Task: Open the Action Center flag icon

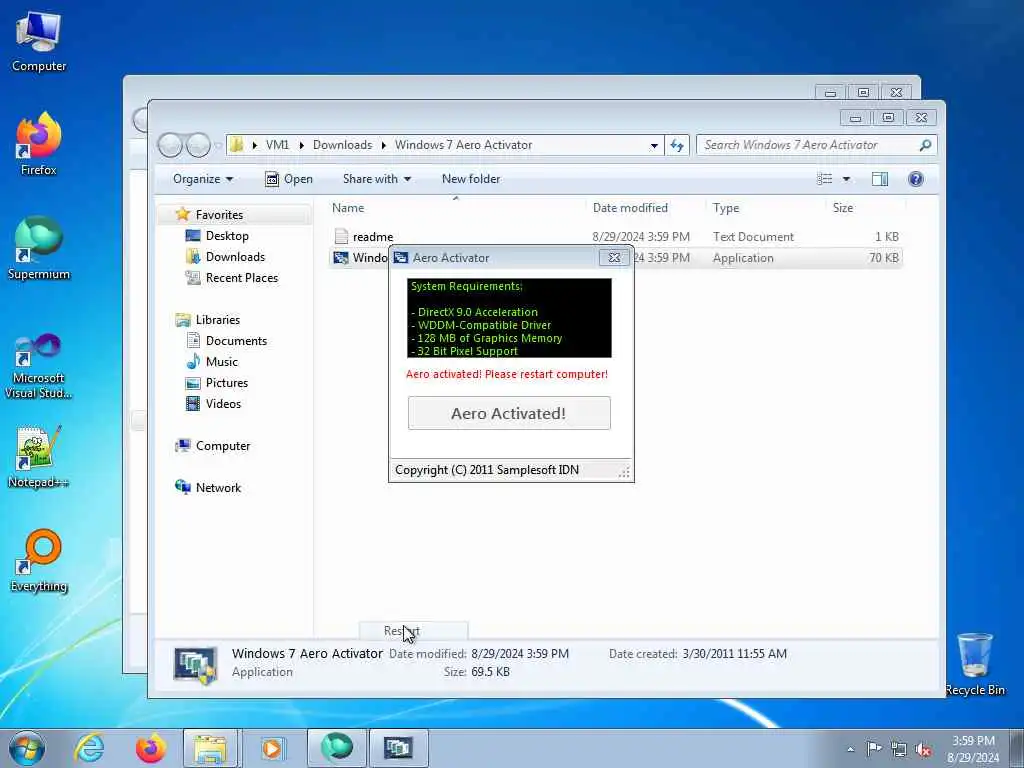Action: (874, 748)
